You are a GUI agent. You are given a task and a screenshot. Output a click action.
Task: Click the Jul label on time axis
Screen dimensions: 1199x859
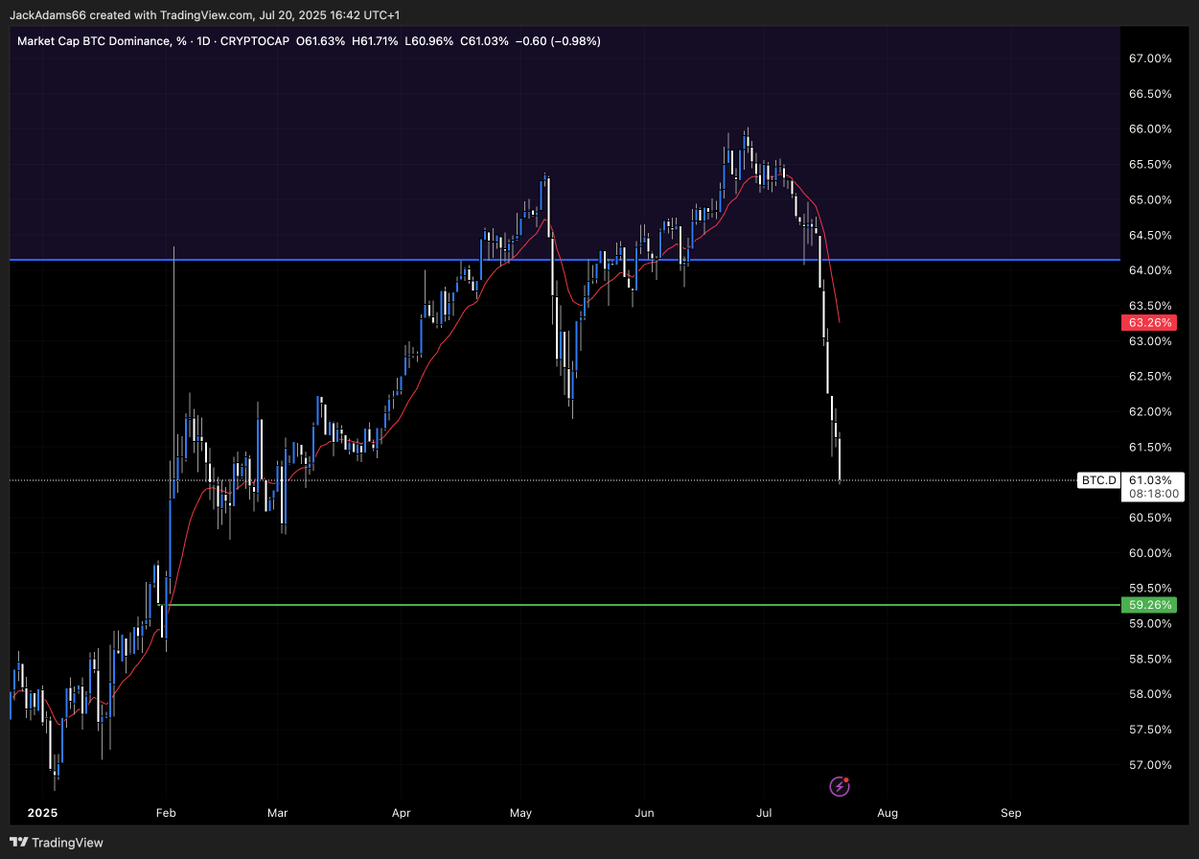click(x=764, y=813)
